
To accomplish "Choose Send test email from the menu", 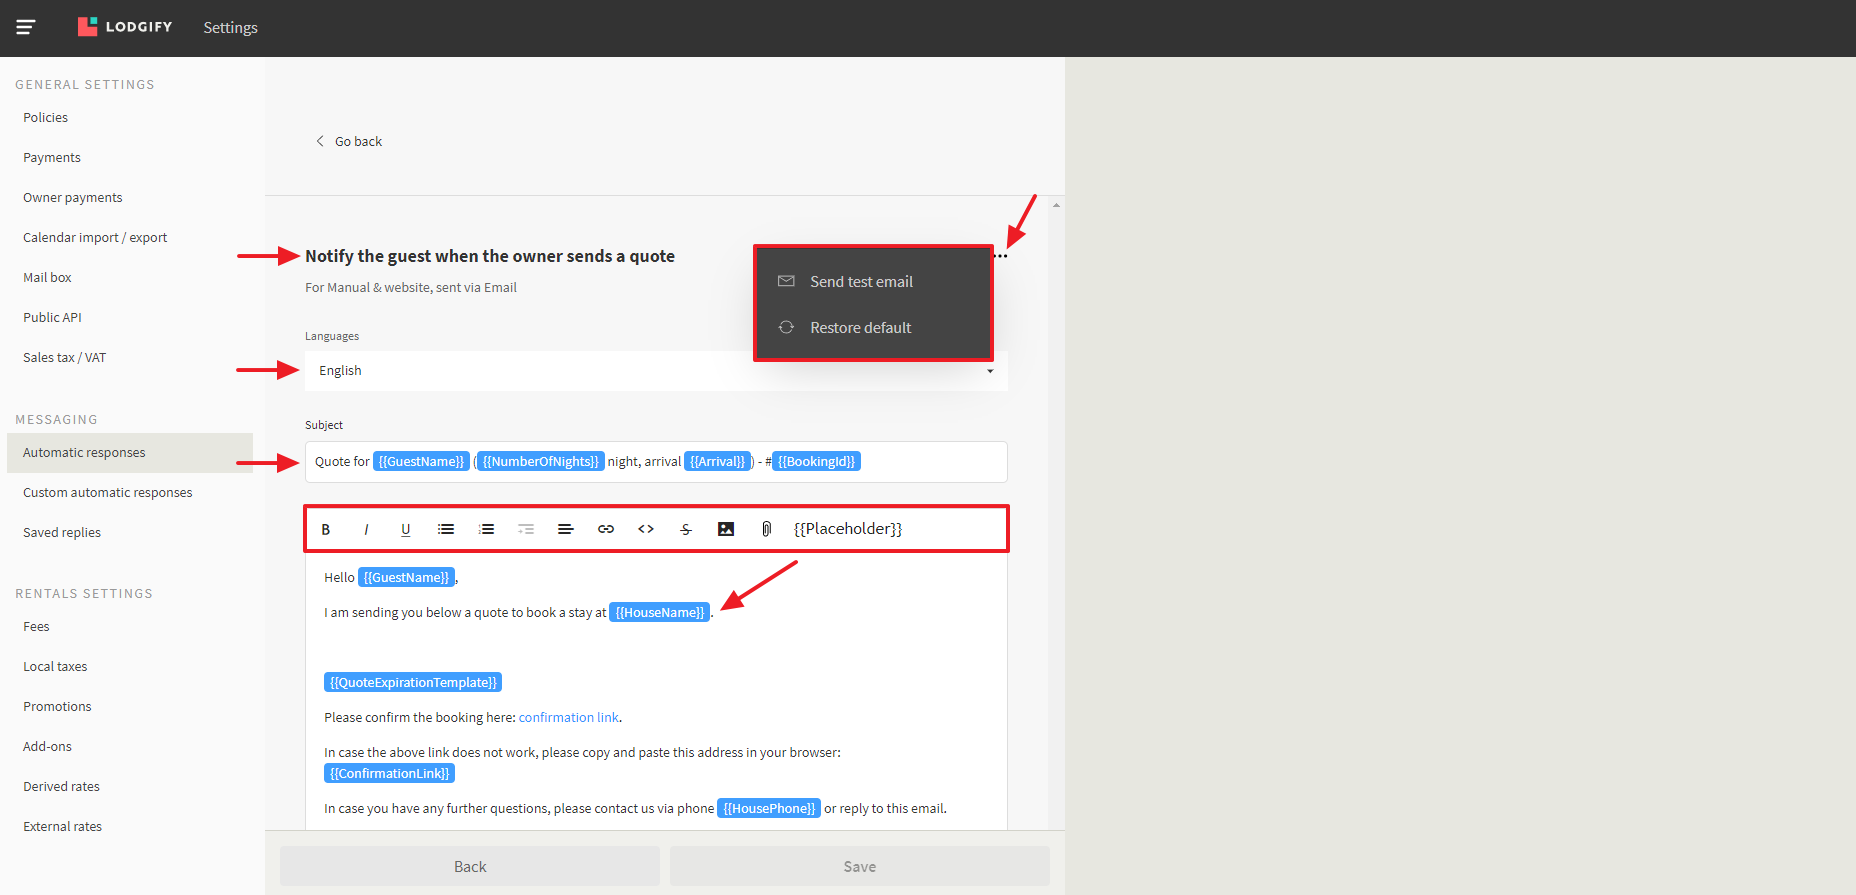I will tap(861, 281).
